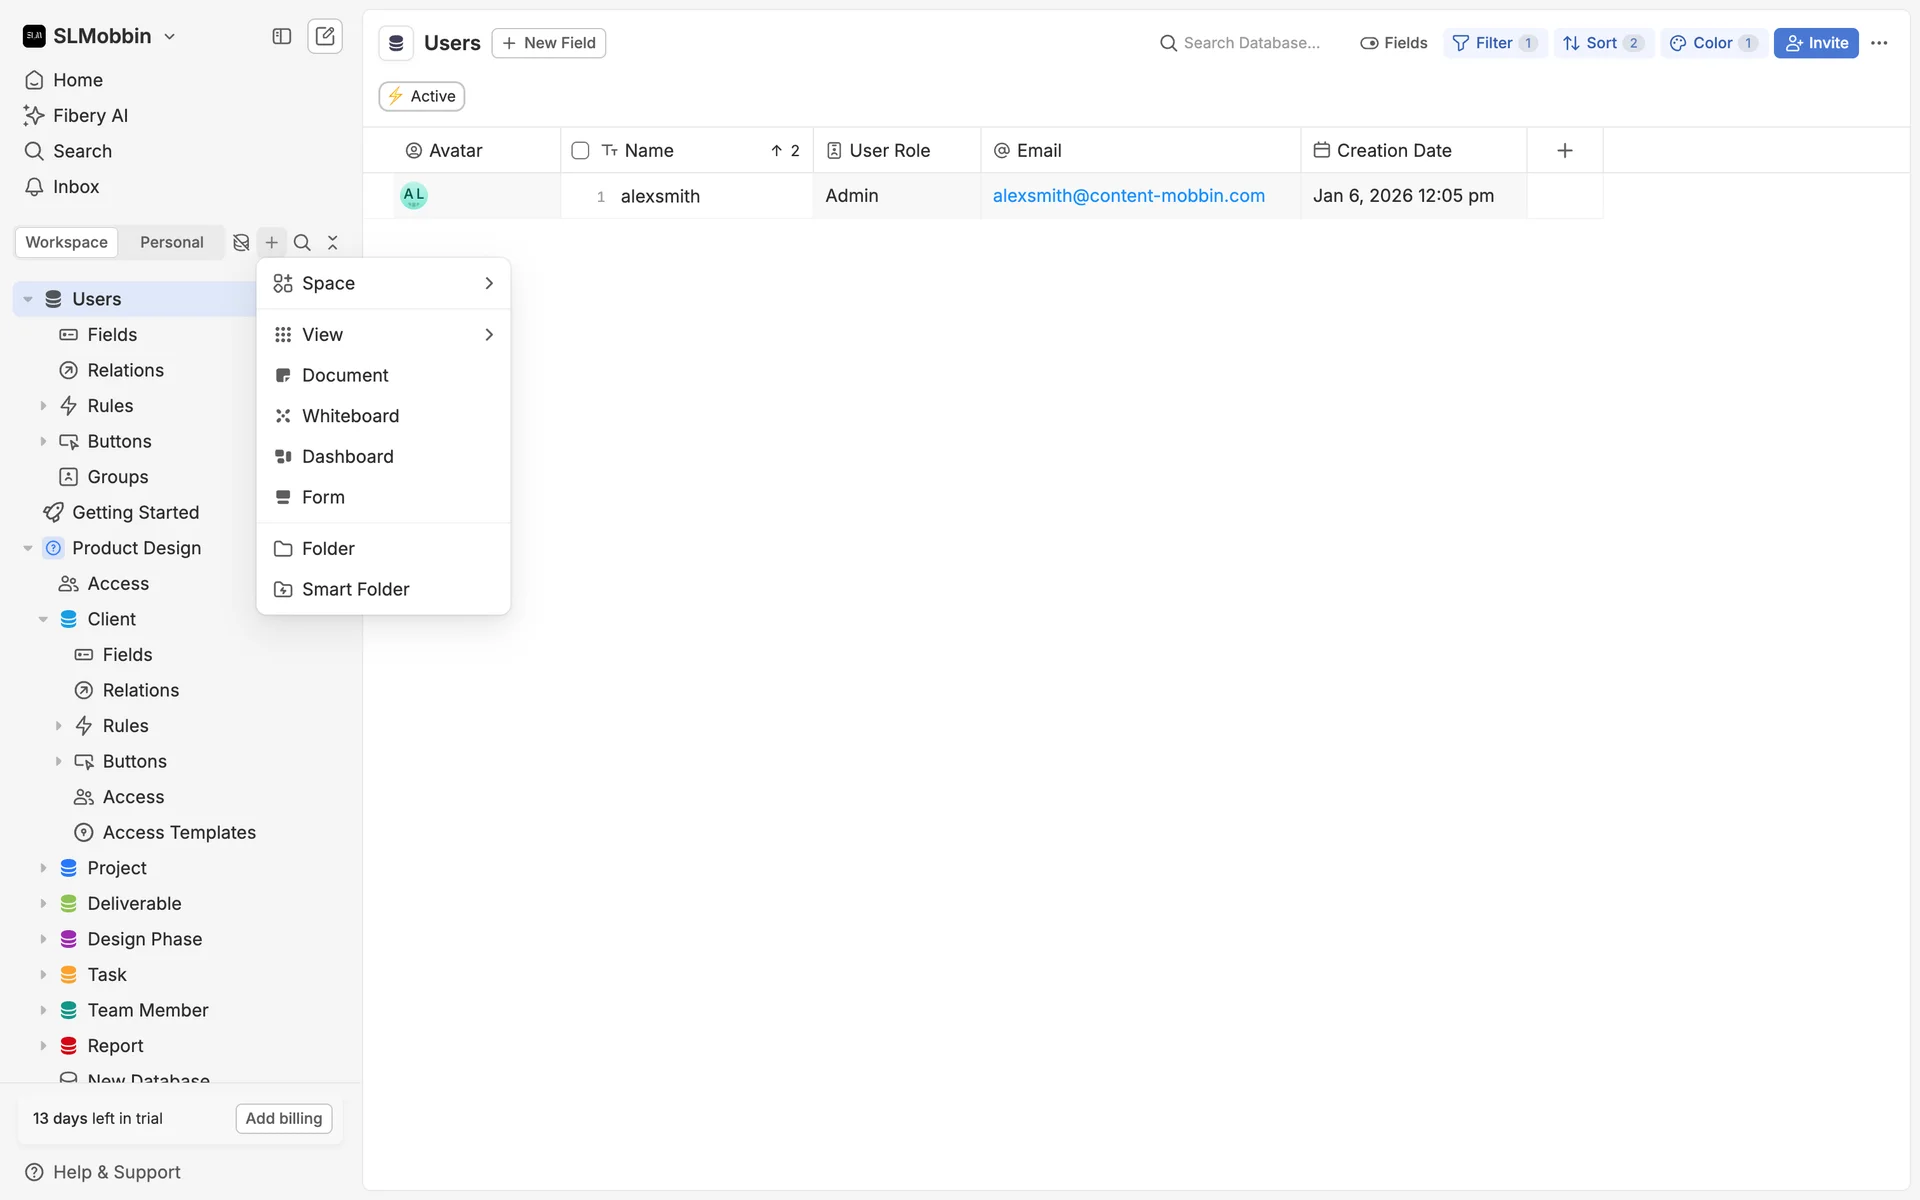Click the plus icon to add column
This screenshot has width=1920, height=1200.
1565,150
